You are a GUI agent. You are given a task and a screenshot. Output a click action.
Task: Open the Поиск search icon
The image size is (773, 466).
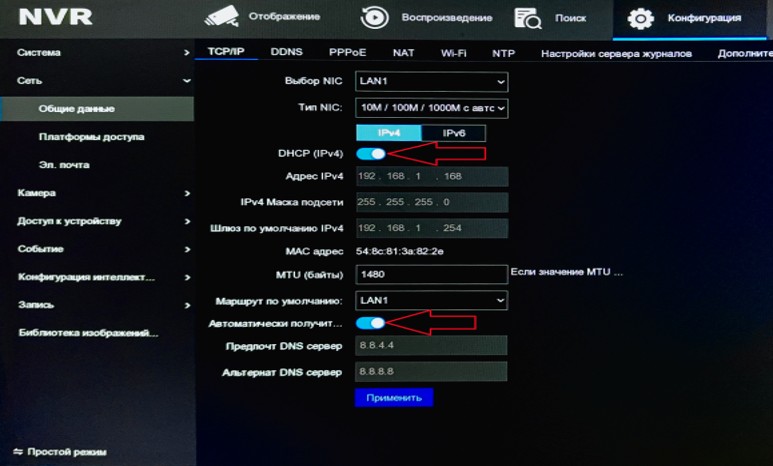[527, 18]
